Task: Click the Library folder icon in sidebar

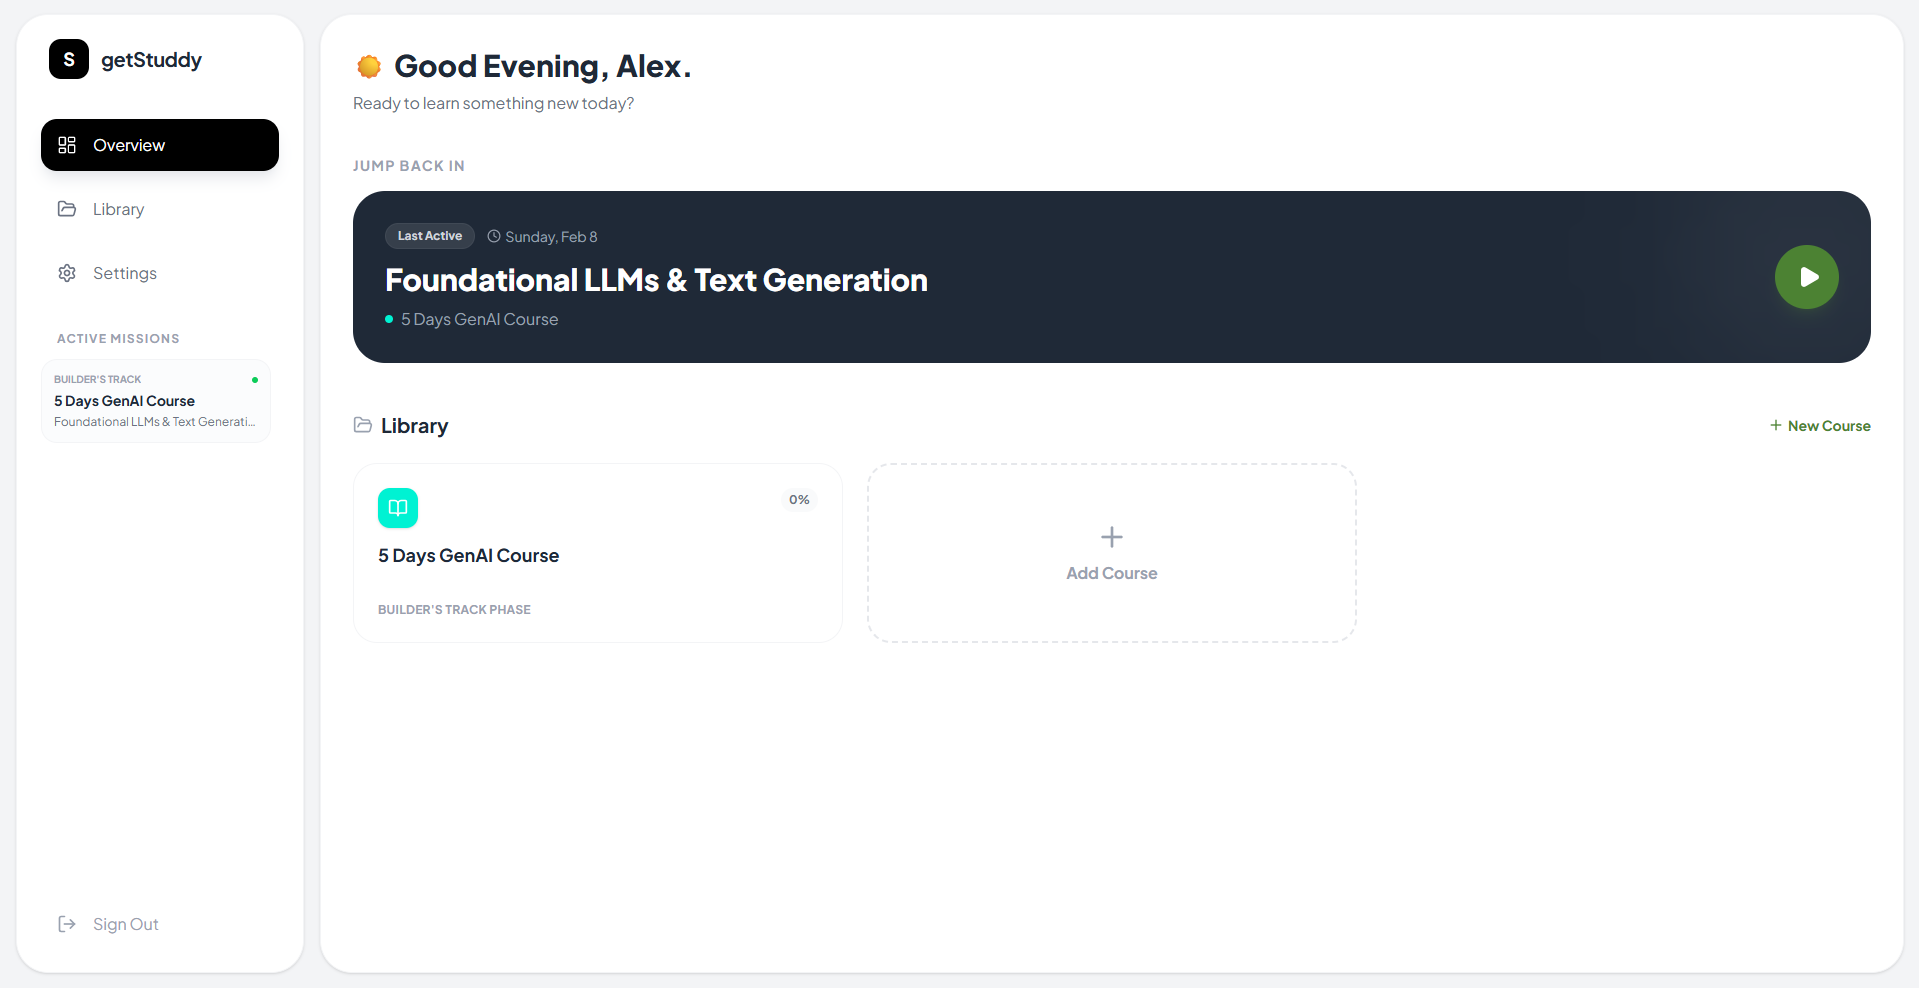Action: [x=67, y=209]
